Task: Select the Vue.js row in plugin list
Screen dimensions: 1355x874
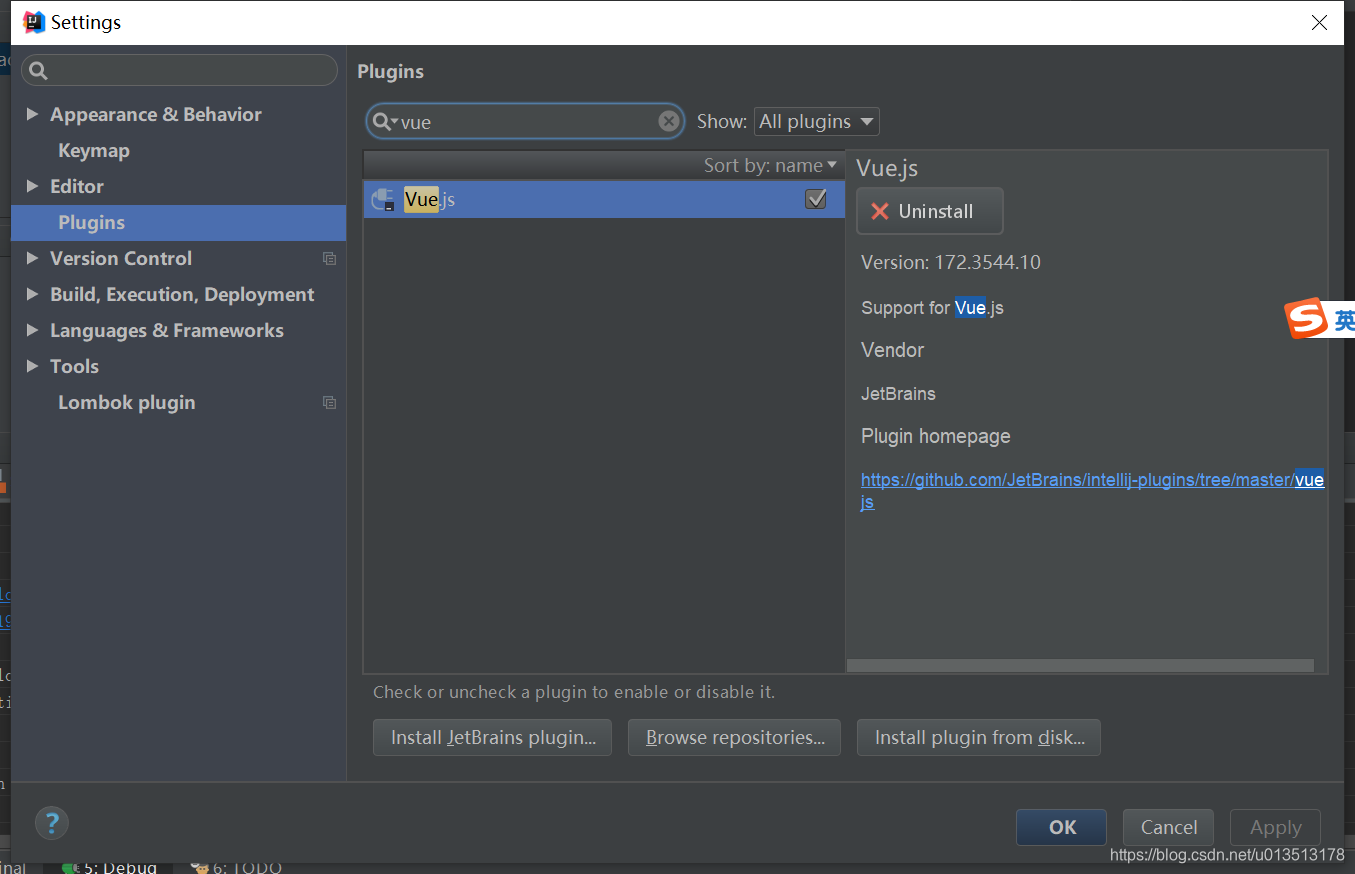Action: coord(604,199)
